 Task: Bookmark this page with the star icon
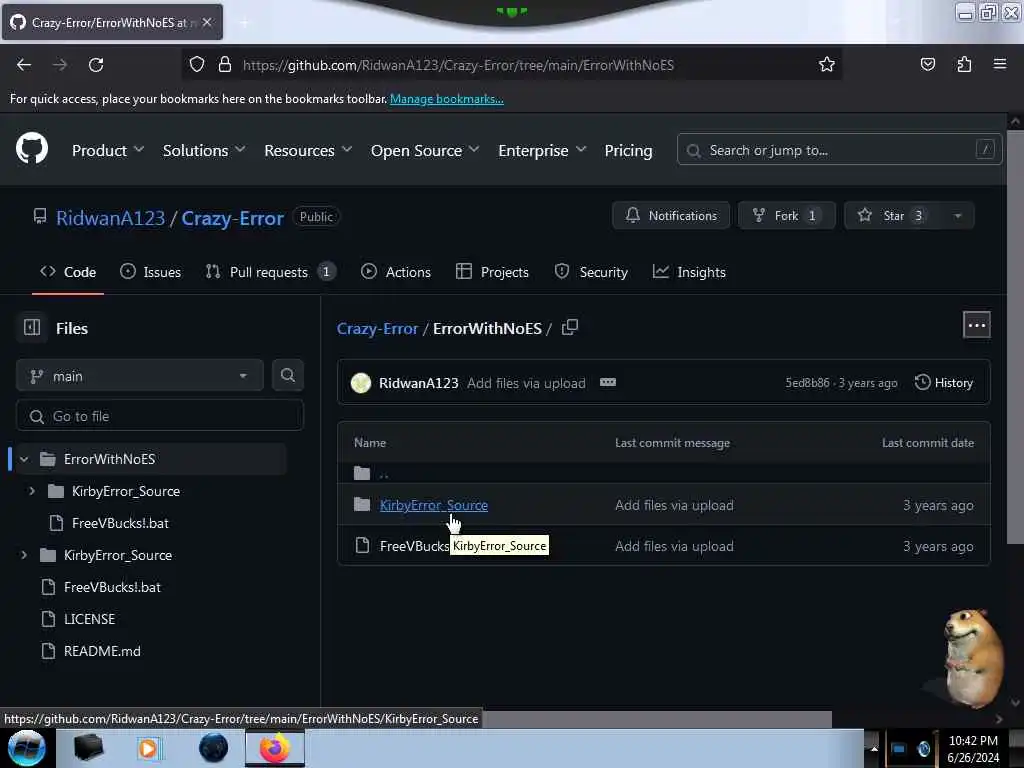[x=826, y=65]
